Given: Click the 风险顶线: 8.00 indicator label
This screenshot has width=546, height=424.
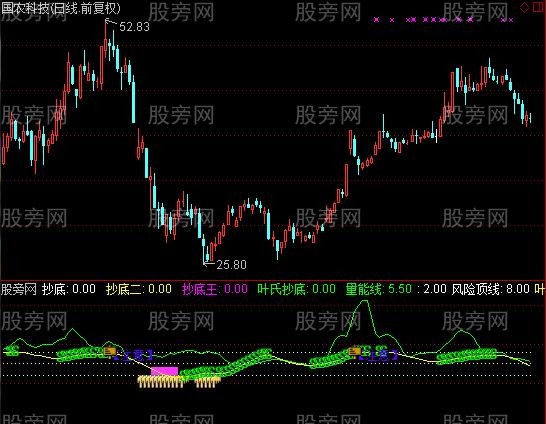Looking at the screenshot, I should (491, 289).
